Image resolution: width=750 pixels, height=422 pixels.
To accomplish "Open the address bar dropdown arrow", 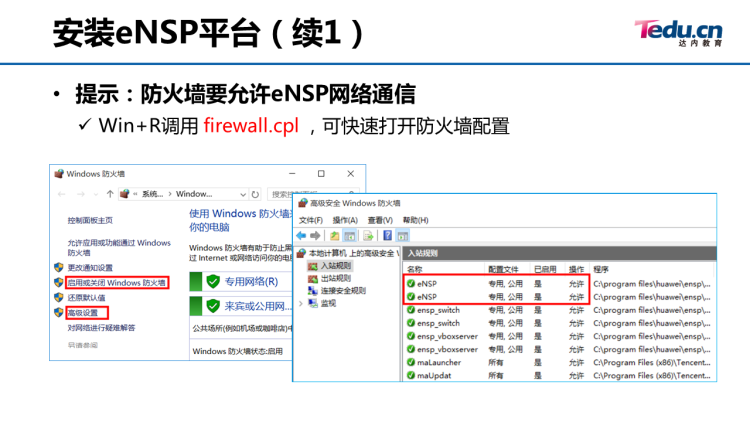I will 243,194.
